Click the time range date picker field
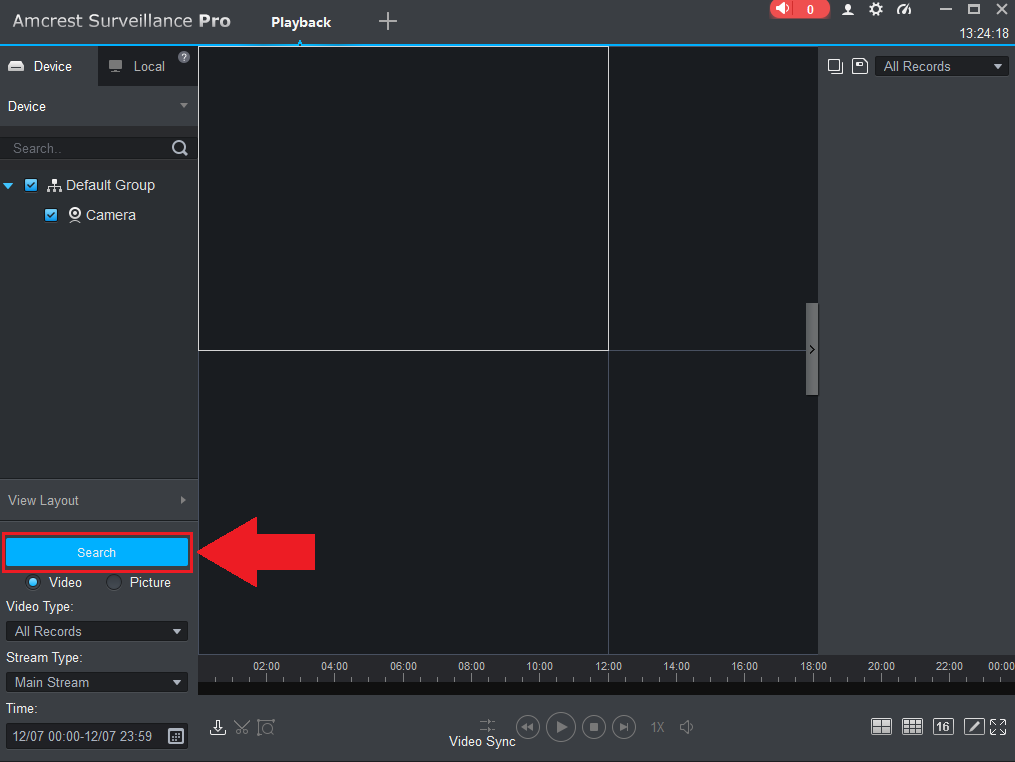This screenshot has height=762, width=1015. tap(90, 736)
